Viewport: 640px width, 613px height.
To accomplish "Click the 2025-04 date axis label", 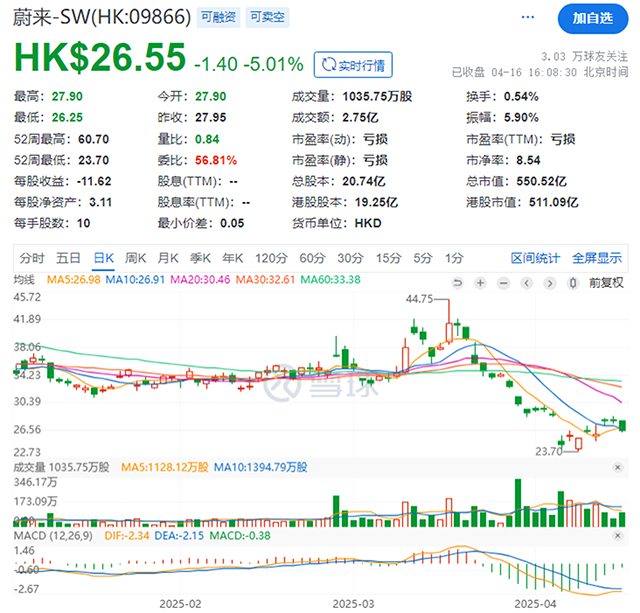I will tap(535, 604).
